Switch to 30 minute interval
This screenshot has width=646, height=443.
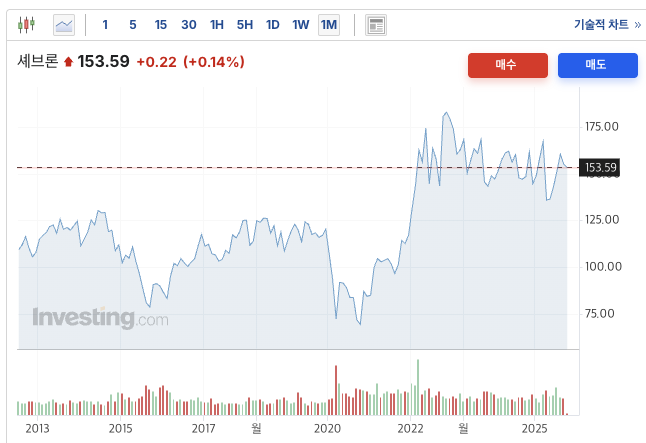[x=189, y=24]
